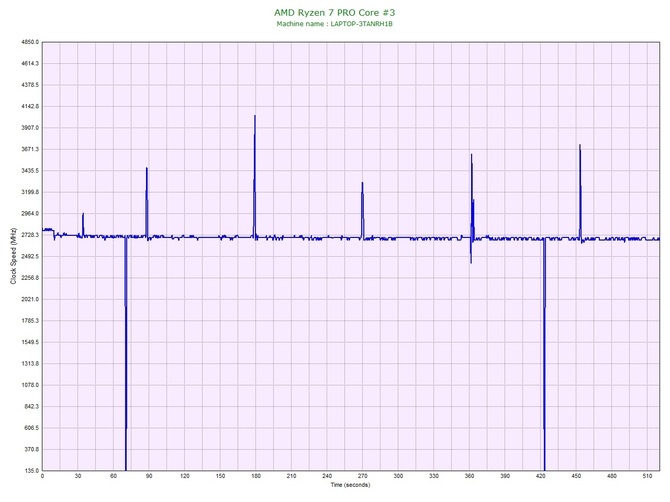The width and height of the screenshot is (670, 502).
Task: Click the 842.3 y-axis value
Action: point(31,406)
